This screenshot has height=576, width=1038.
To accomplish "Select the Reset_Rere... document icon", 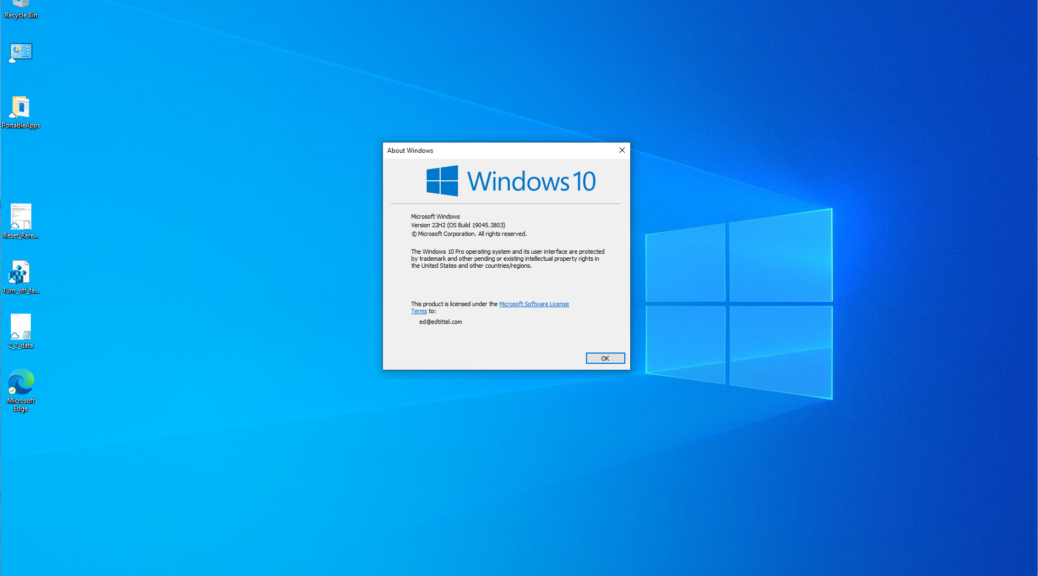I will 21,222.
